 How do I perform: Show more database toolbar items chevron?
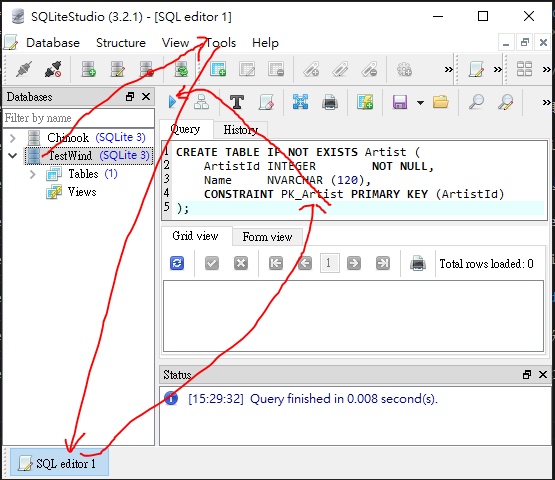(x=448, y=69)
